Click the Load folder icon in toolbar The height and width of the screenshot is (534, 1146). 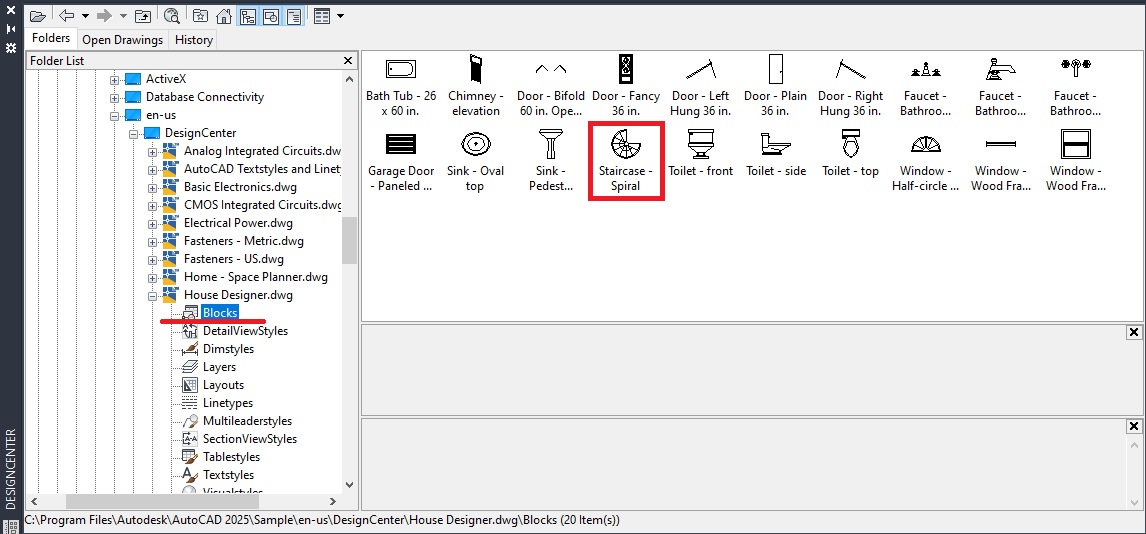pyautogui.click(x=38, y=16)
